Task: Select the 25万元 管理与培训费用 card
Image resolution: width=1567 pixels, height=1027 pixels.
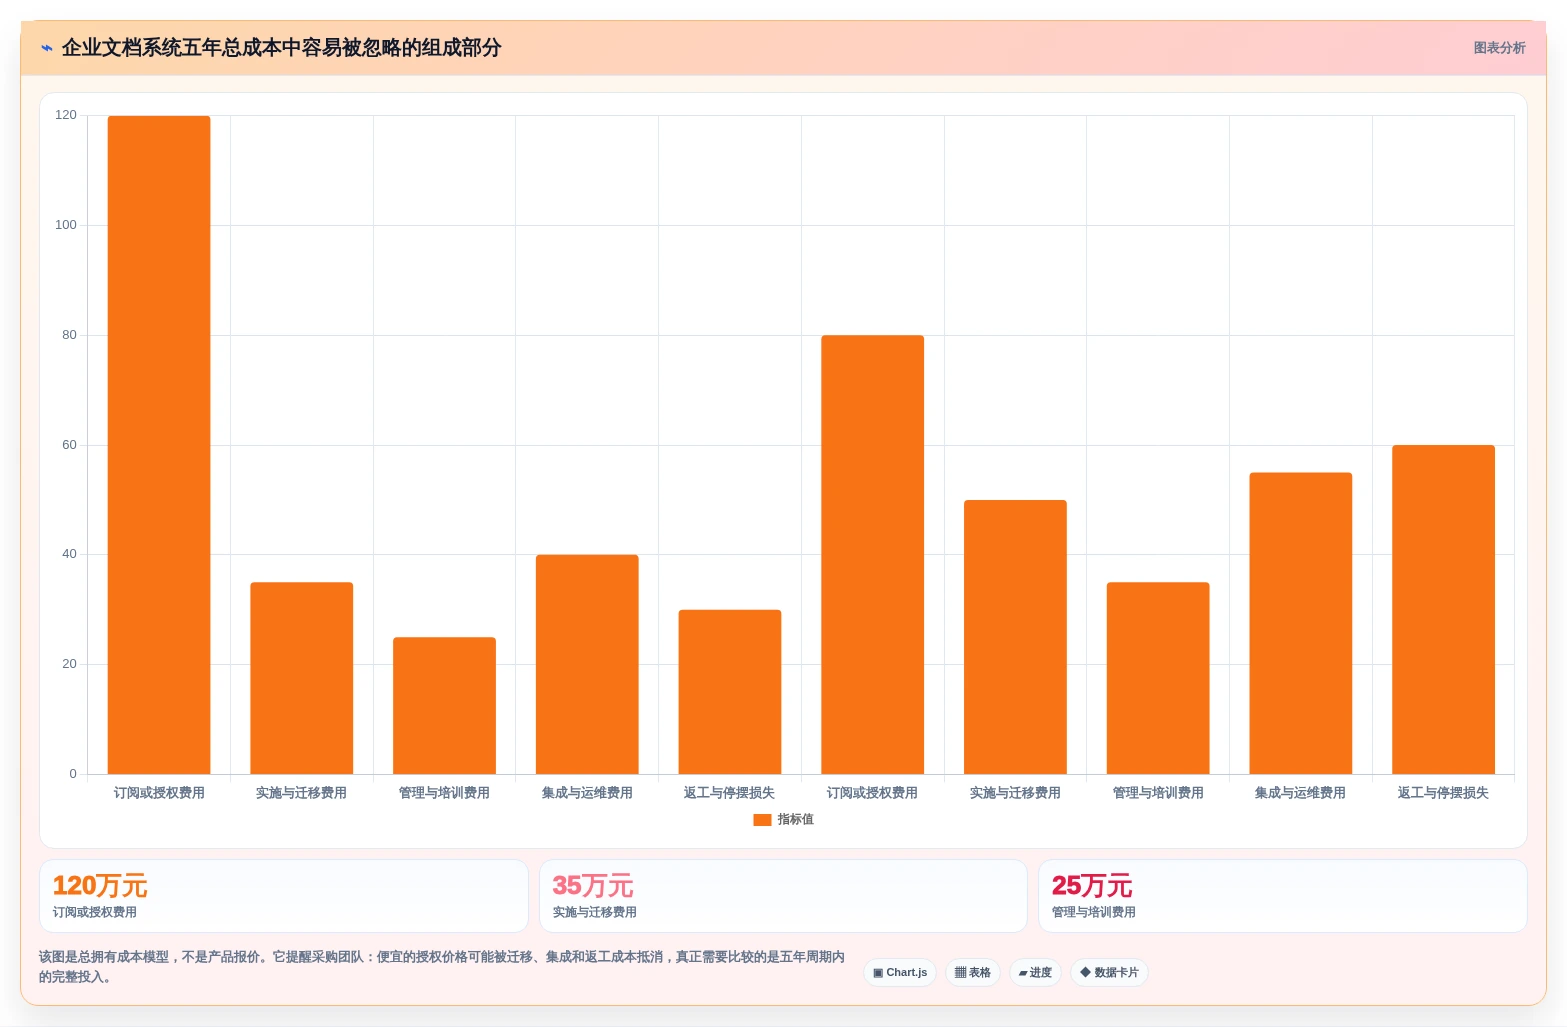Action: click(1282, 896)
